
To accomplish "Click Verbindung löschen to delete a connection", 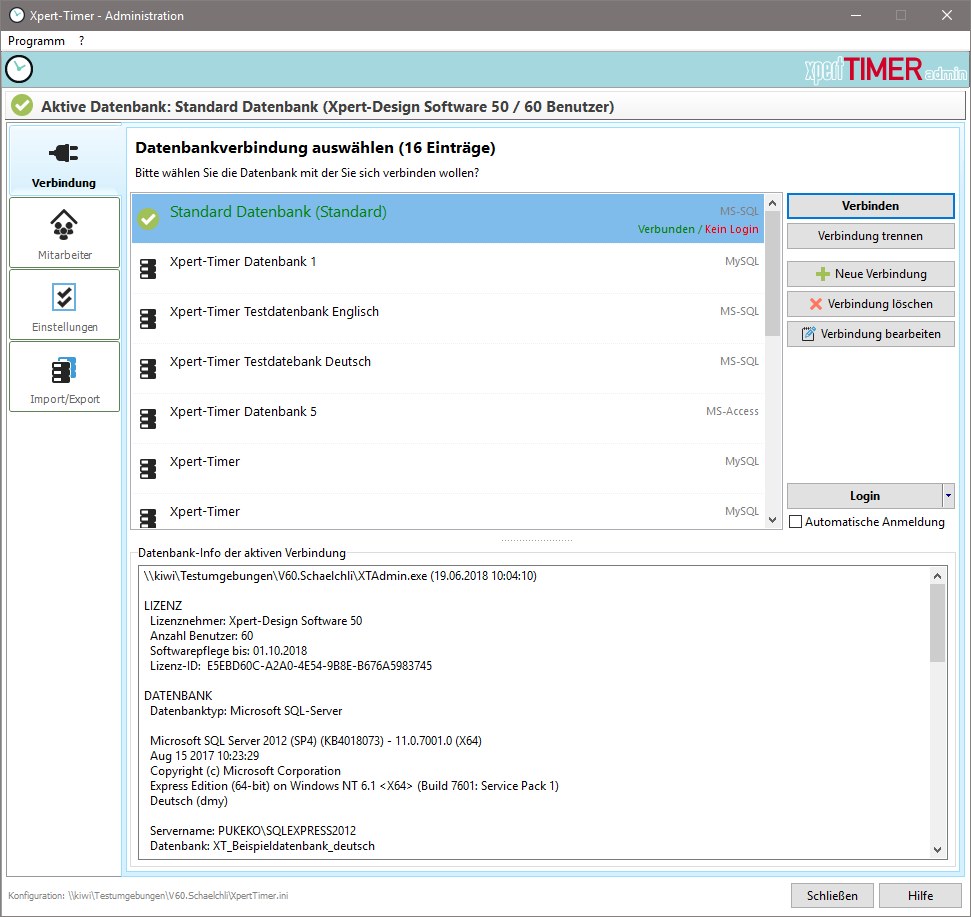I will [870, 303].
